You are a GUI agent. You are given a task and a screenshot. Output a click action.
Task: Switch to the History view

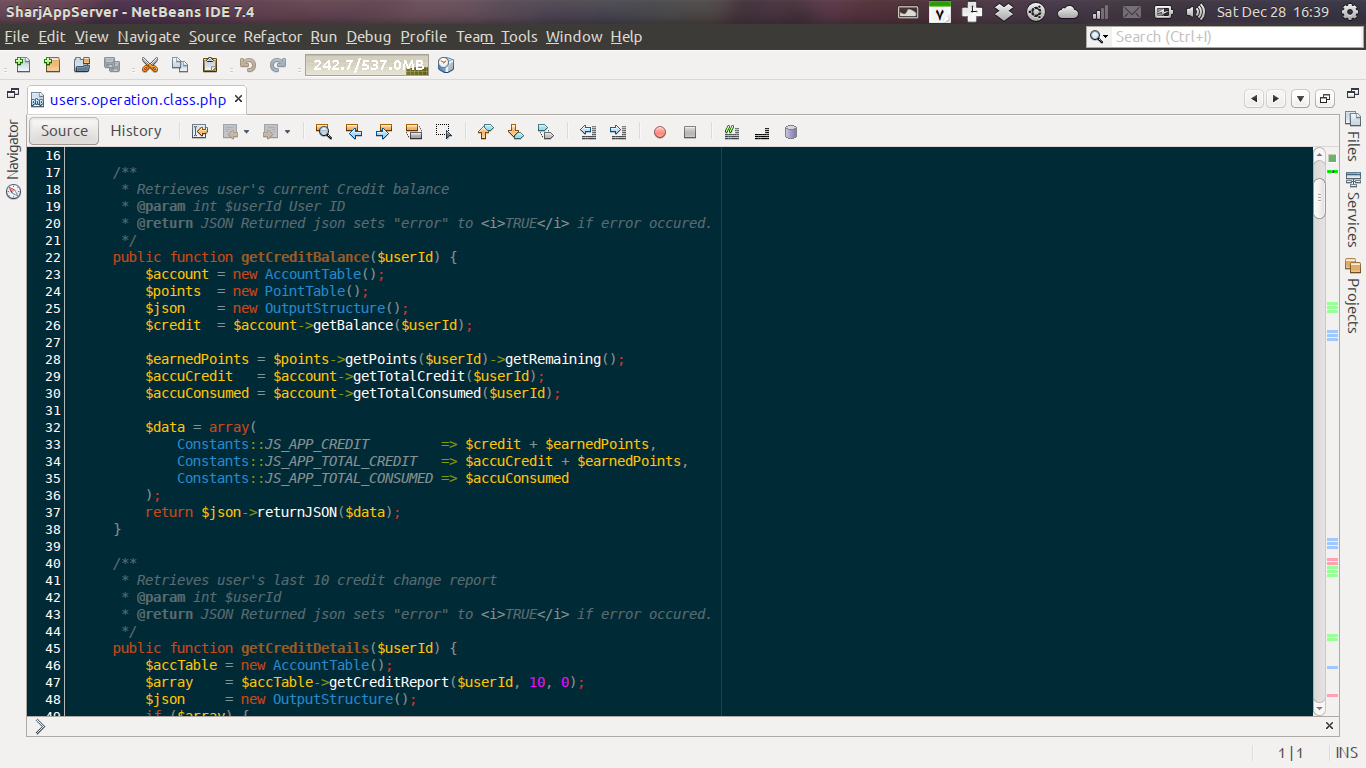pyautogui.click(x=136, y=131)
